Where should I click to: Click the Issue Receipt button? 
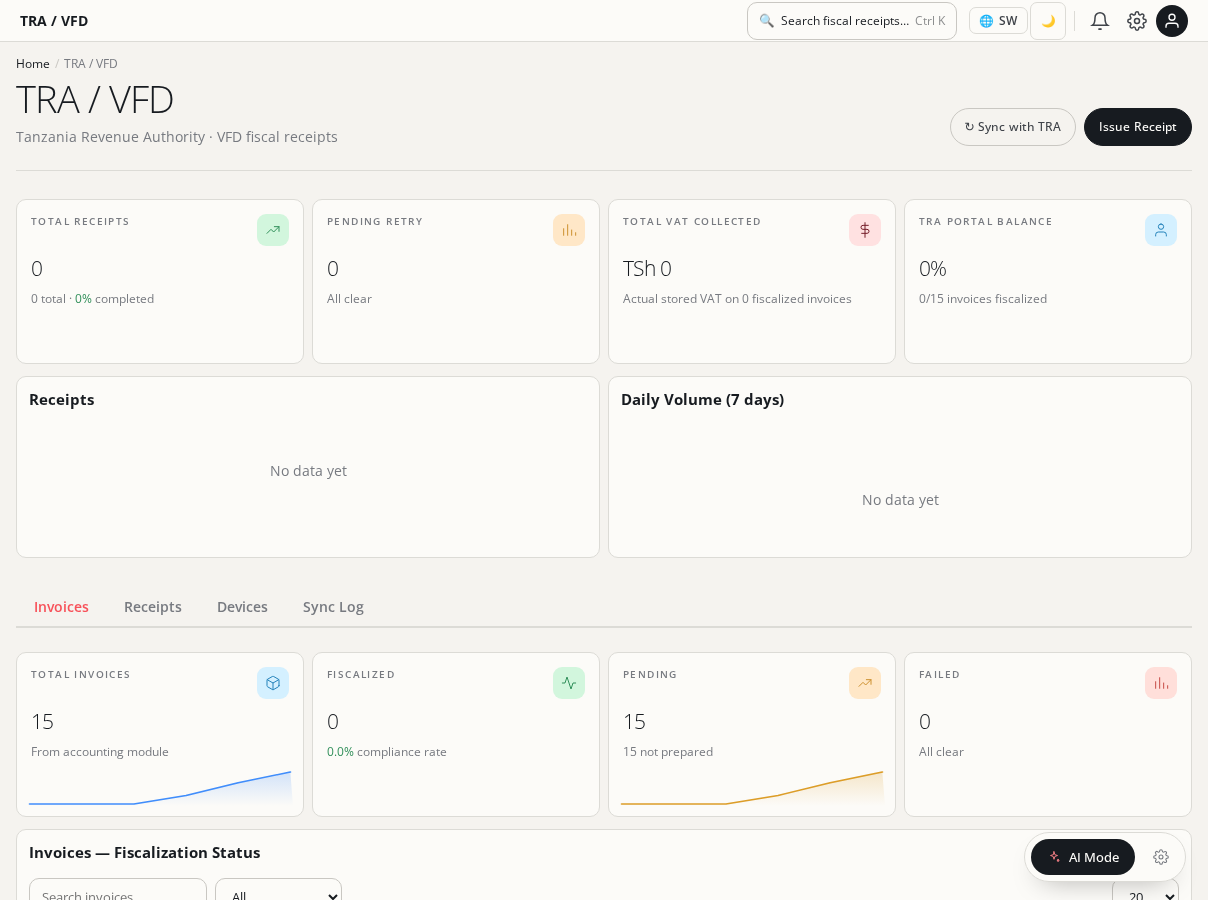pyautogui.click(x=1138, y=127)
